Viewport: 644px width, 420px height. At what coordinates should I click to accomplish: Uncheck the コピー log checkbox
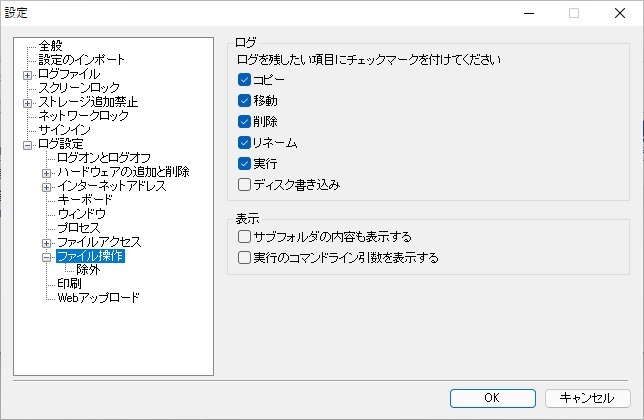pyautogui.click(x=244, y=79)
